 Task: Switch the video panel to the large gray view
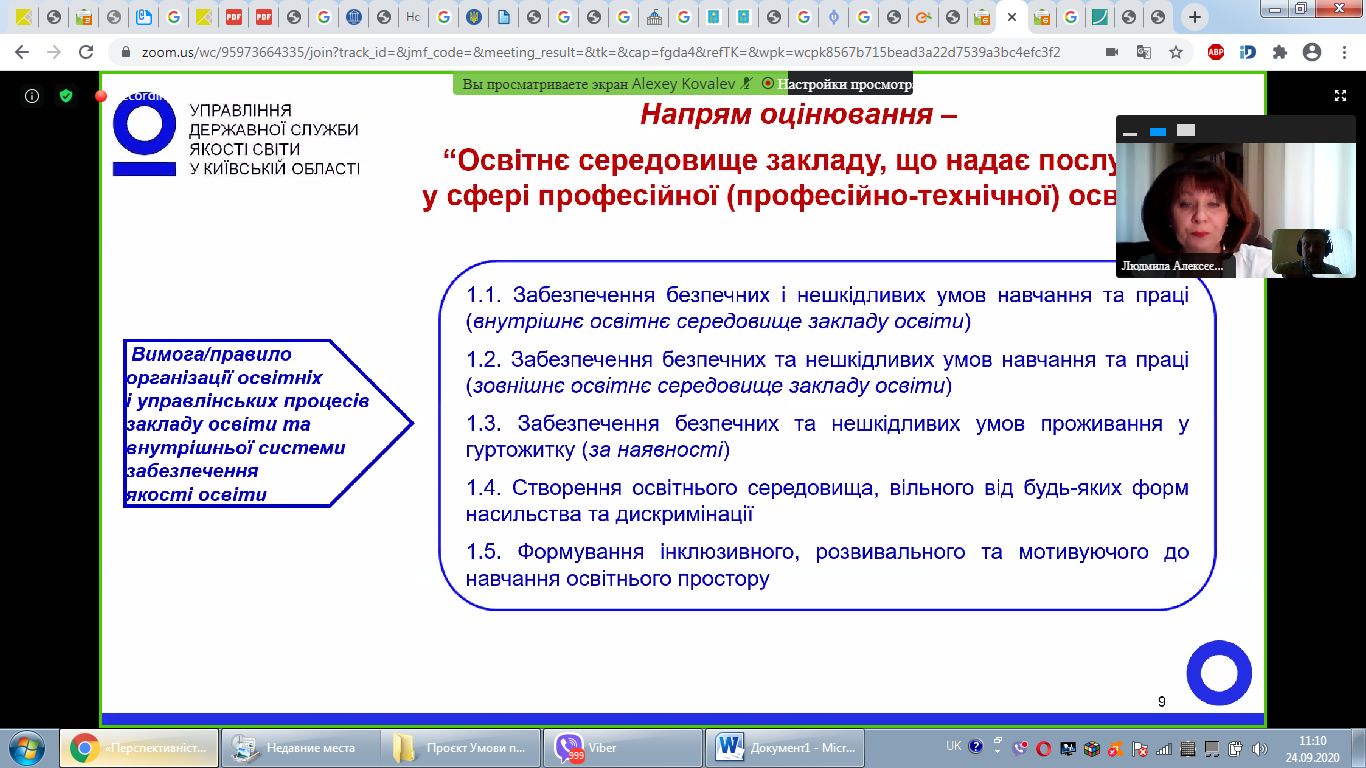click(1186, 130)
